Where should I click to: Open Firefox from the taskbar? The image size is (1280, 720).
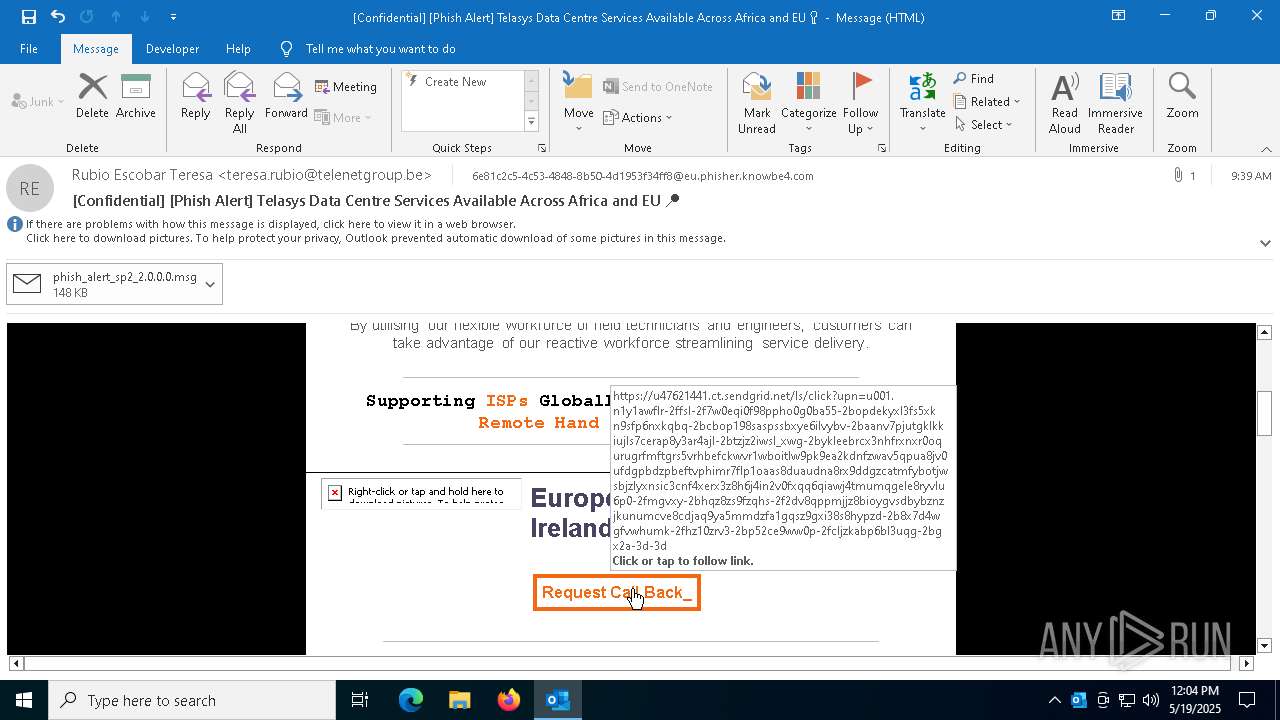[509, 700]
